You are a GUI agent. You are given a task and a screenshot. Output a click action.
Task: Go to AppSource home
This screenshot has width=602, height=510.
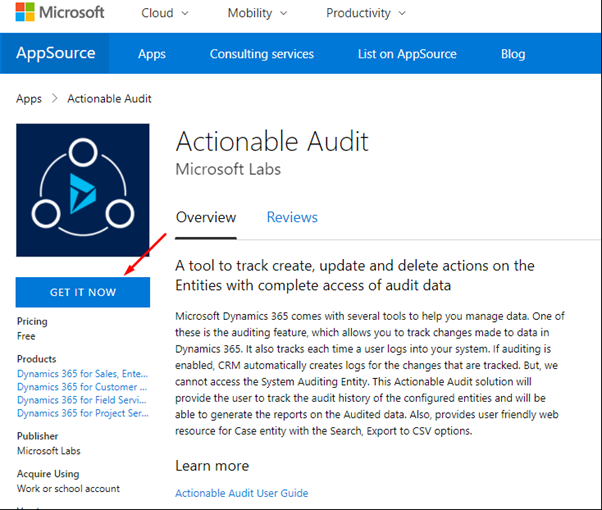pos(56,53)
